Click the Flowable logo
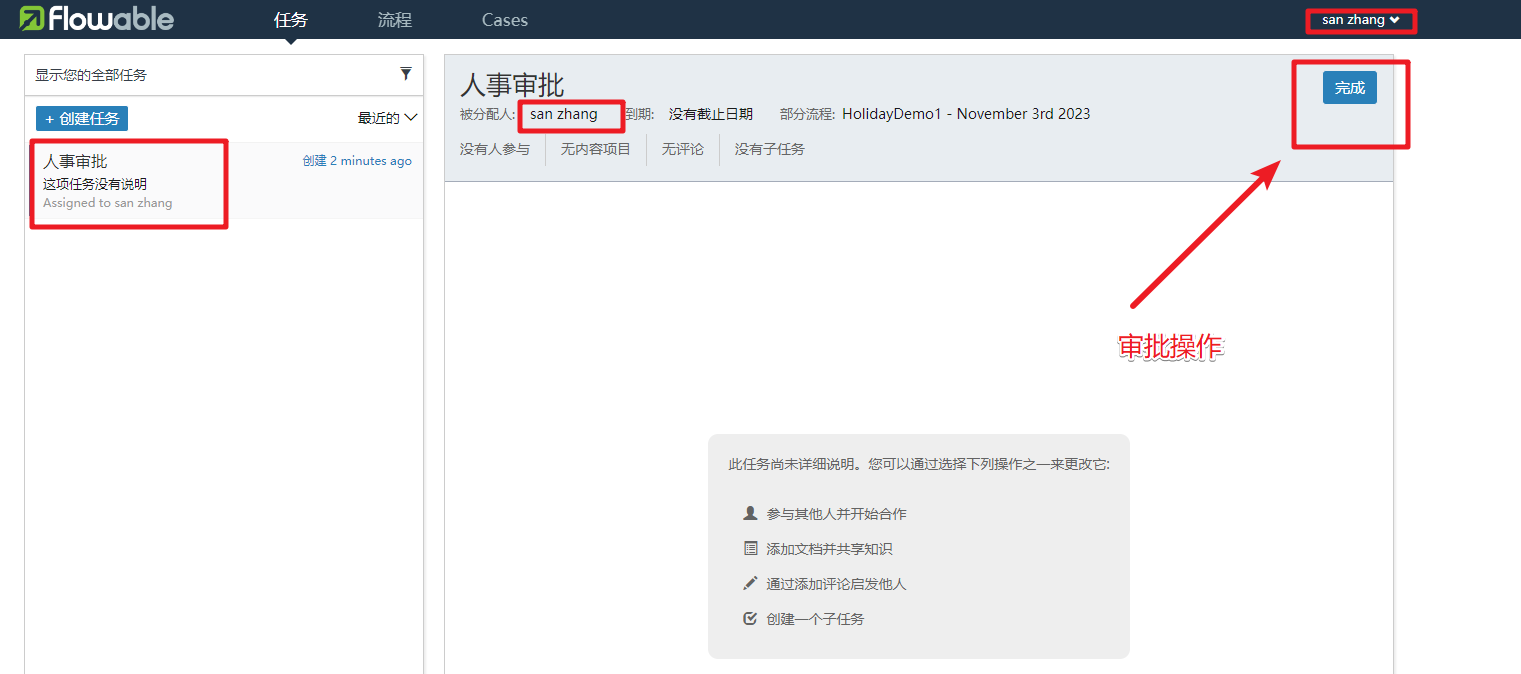The width and height of the screenshot is (1521, 674). point(97,19)
